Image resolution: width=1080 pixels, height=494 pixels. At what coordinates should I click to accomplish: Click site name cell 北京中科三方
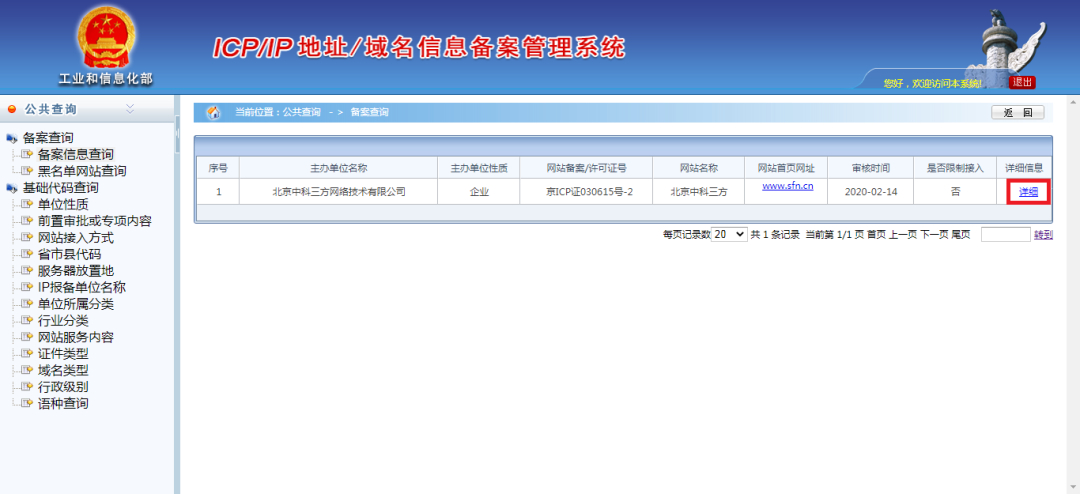coord(698,192)
